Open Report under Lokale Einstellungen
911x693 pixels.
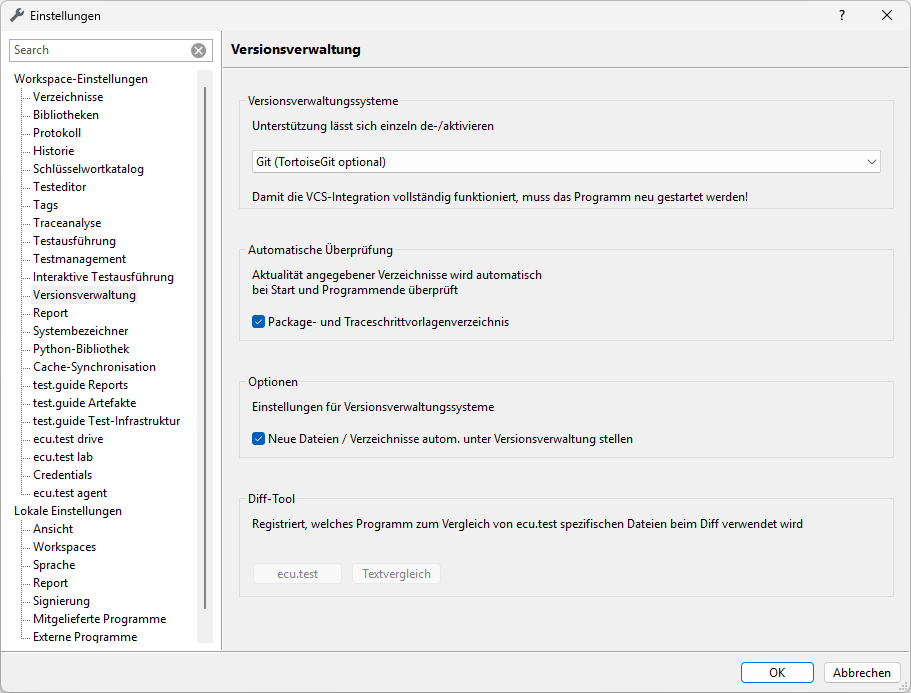tap(51, 583)
